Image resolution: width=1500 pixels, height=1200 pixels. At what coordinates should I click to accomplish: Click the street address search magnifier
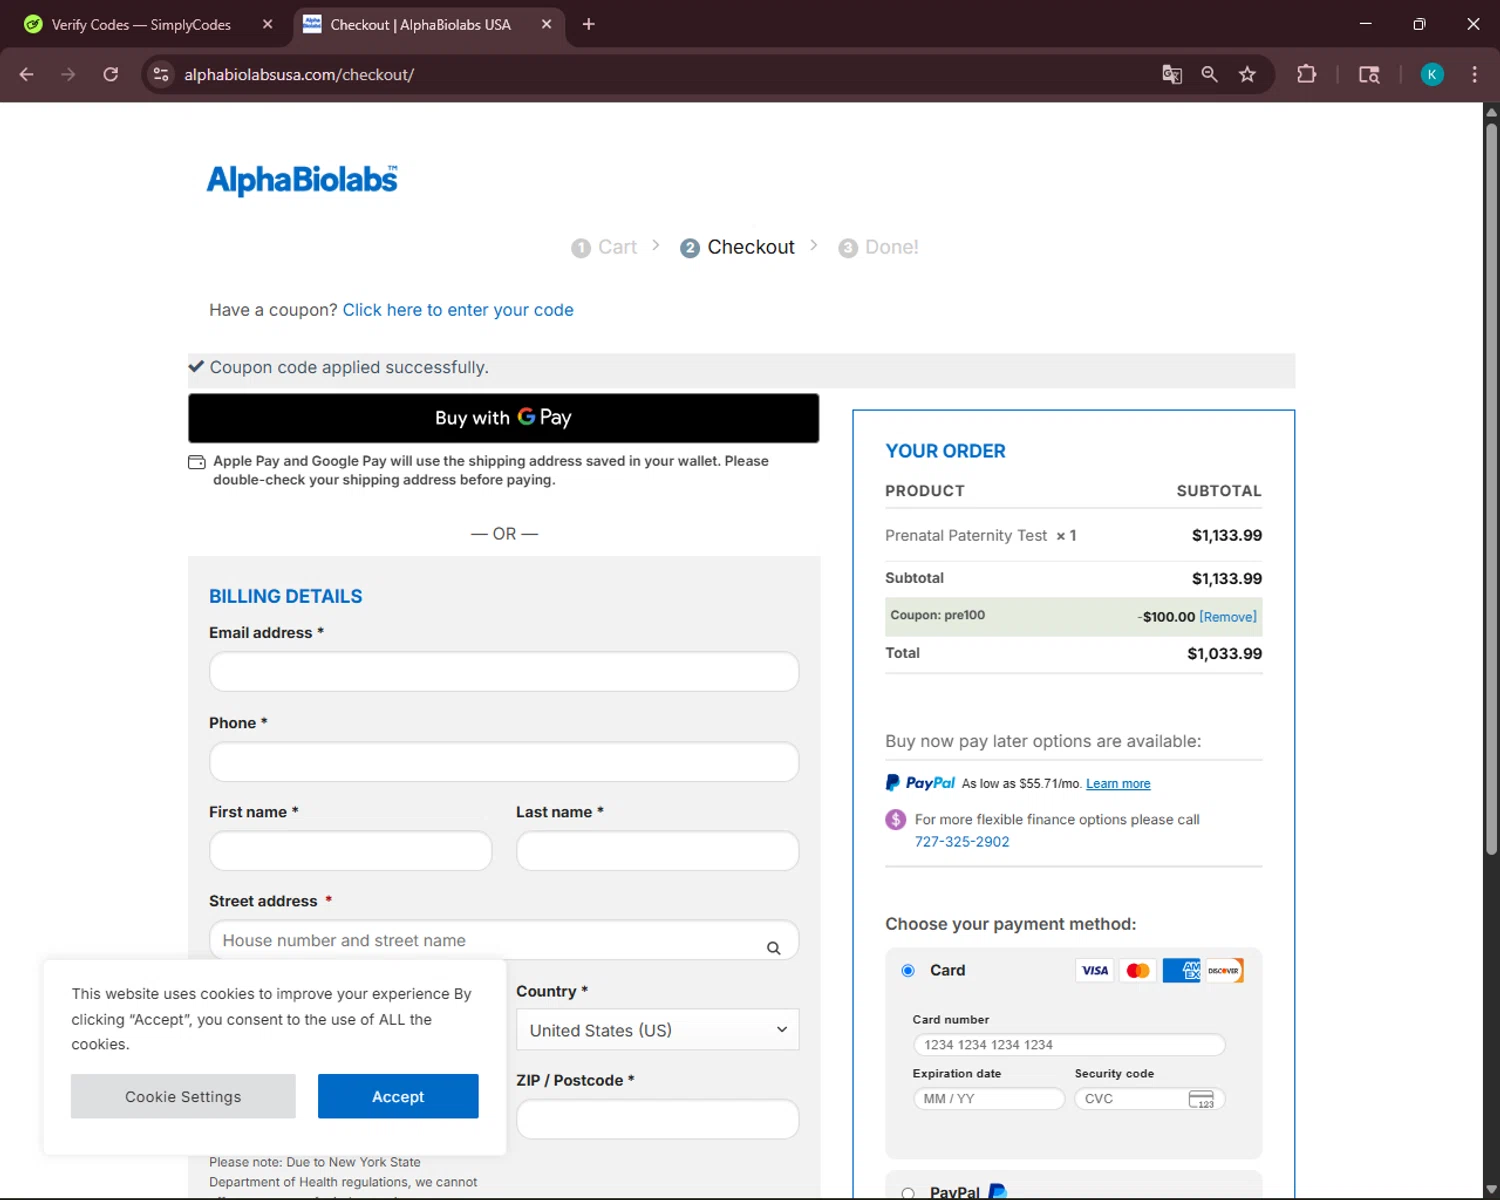pos(773,948)
